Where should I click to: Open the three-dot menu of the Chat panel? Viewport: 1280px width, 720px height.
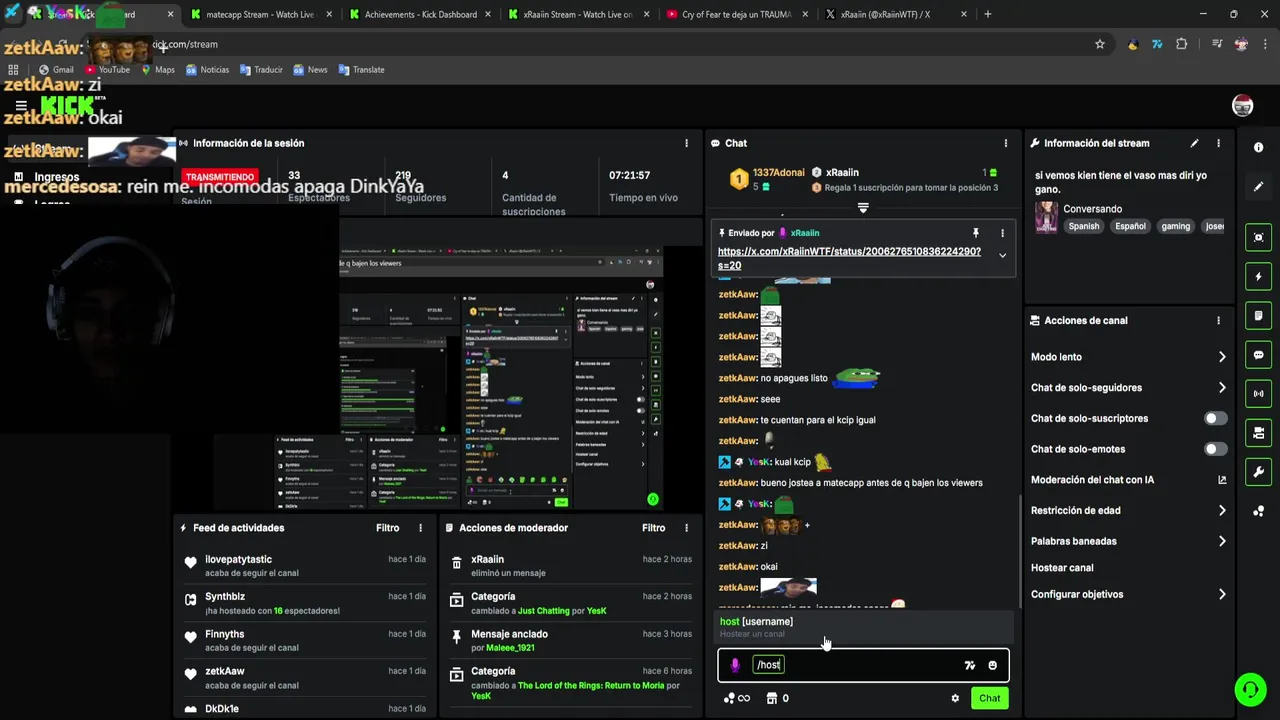click(x=1006, y=143)
